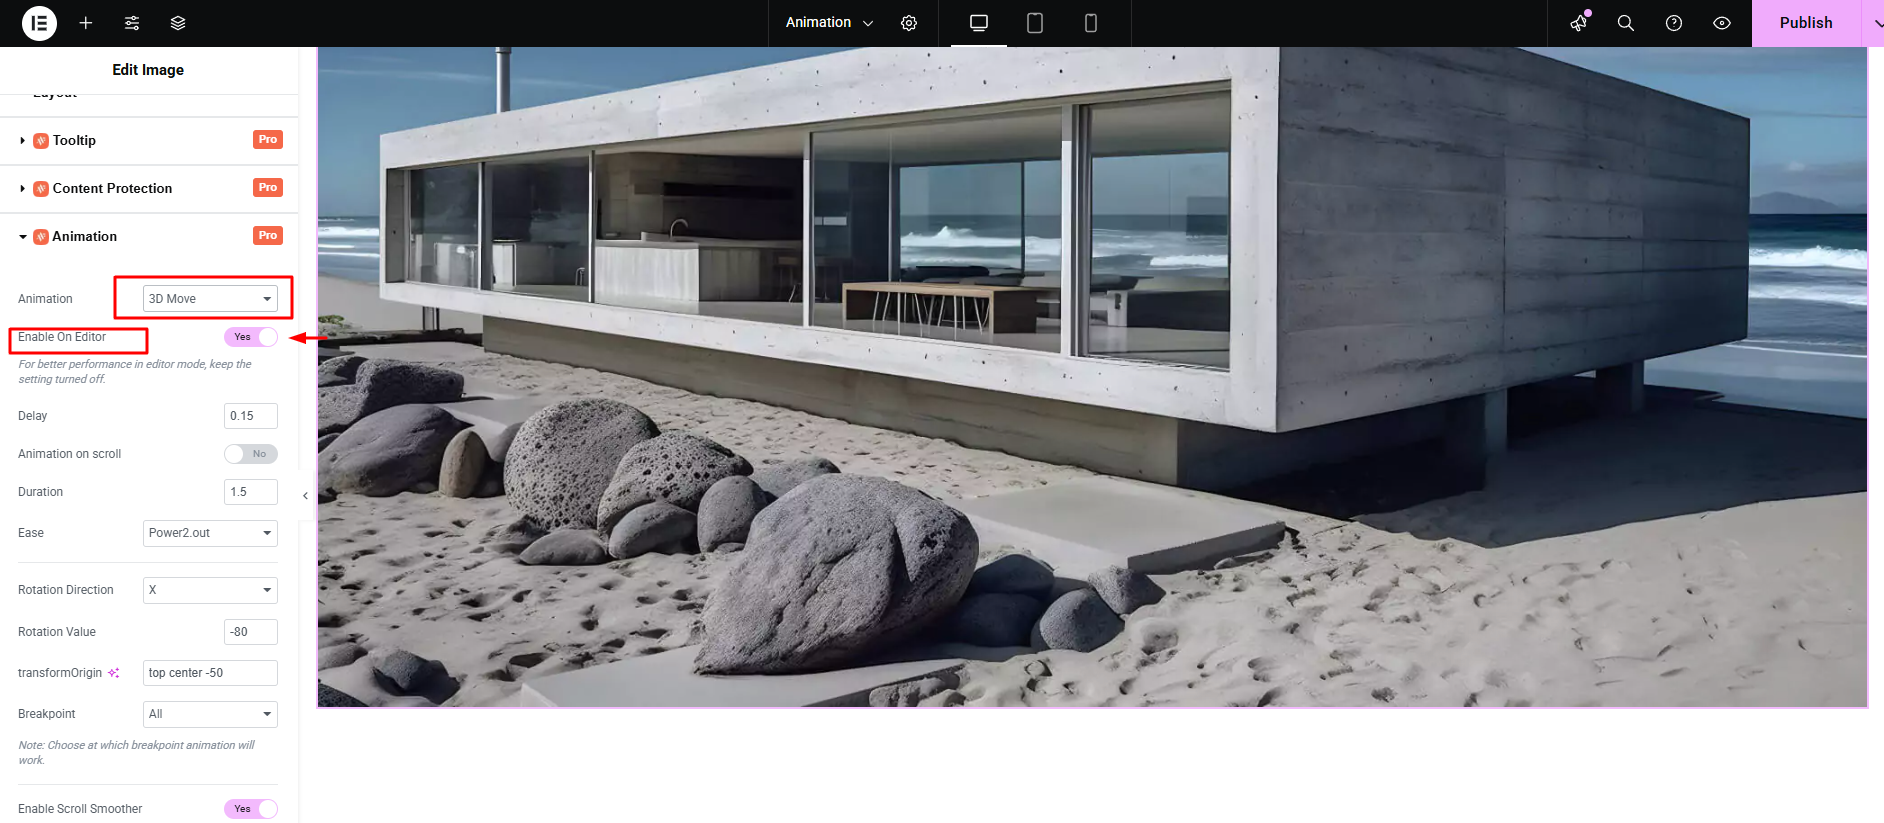Toggle Enable On Editor switch
Screen dimensions: 1884x823
(x=251, y=337)
